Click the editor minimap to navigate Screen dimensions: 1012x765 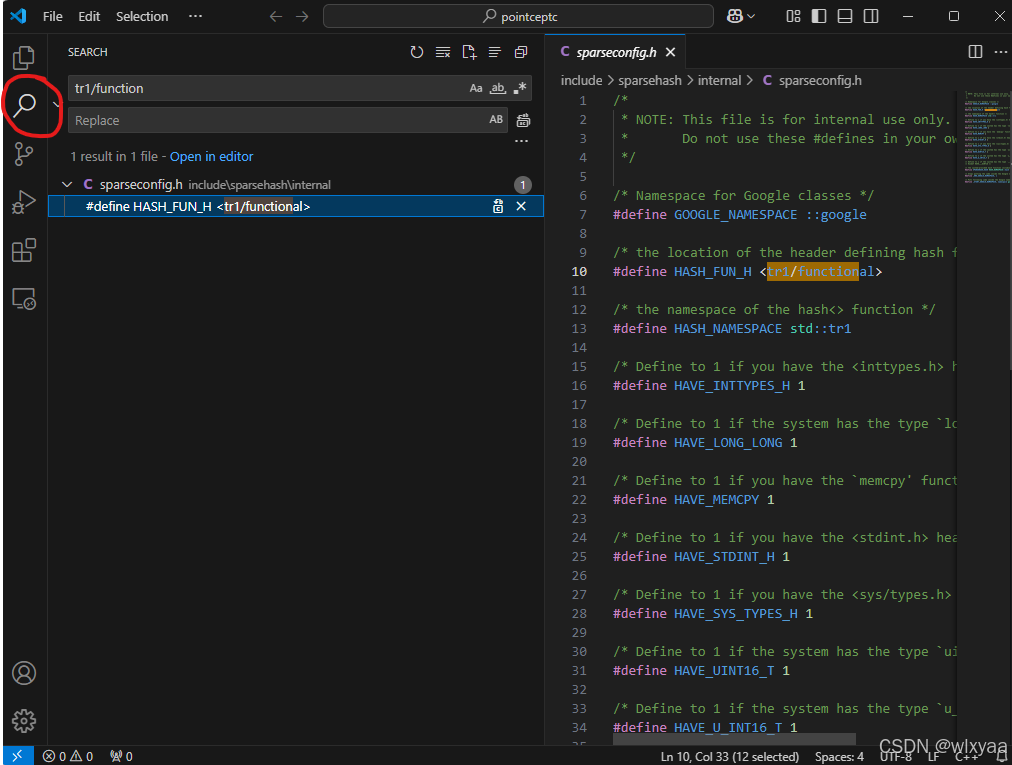pyautogui.click(x=985, y=150)
